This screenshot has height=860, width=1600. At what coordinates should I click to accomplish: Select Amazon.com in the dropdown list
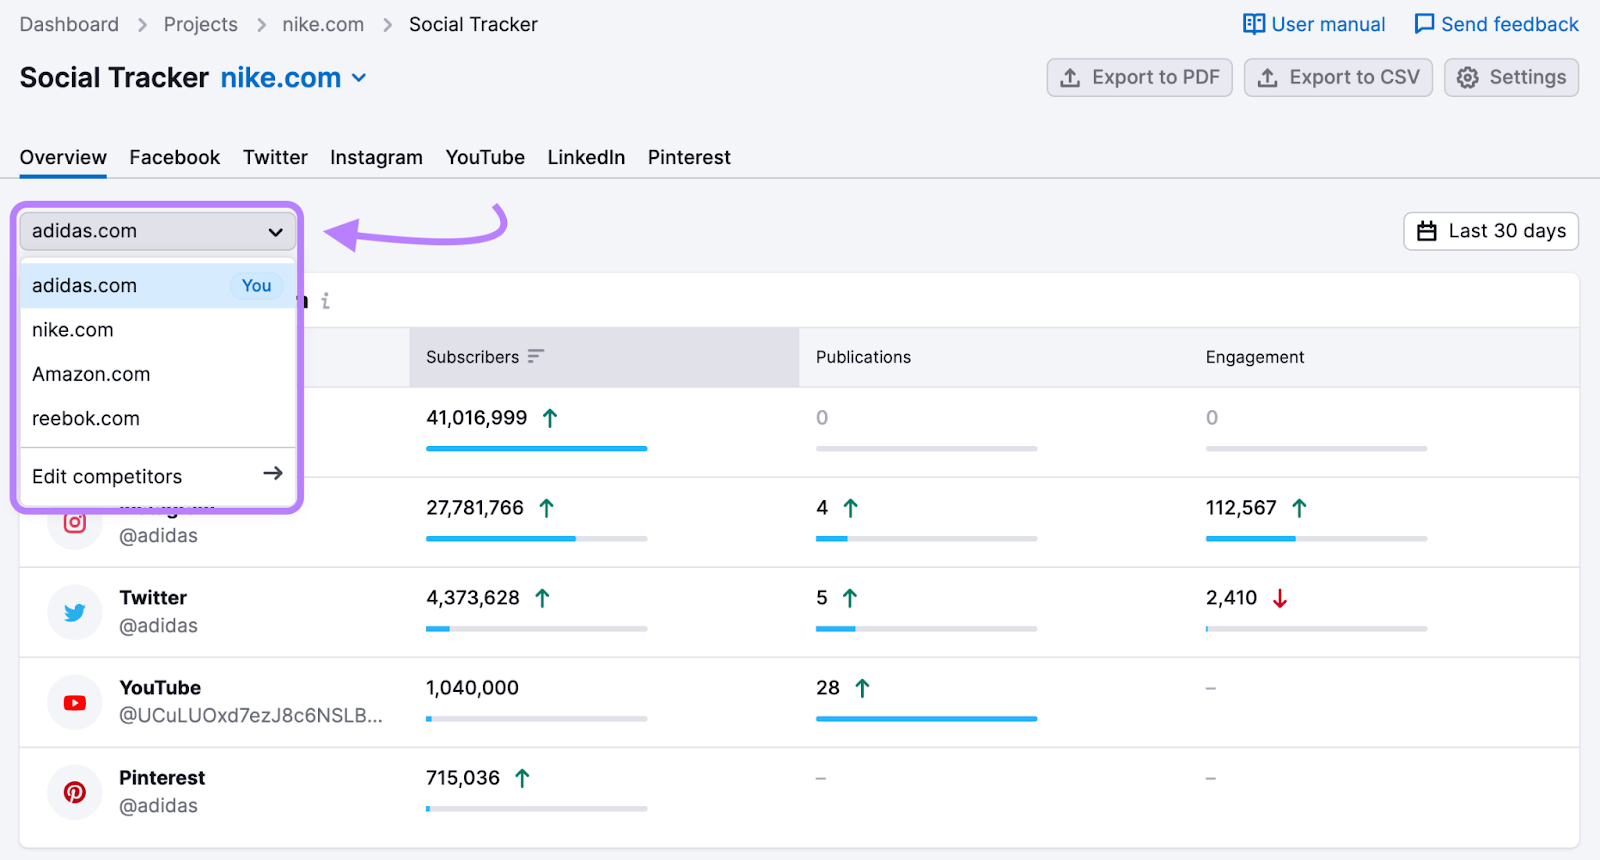click(158, 374)
